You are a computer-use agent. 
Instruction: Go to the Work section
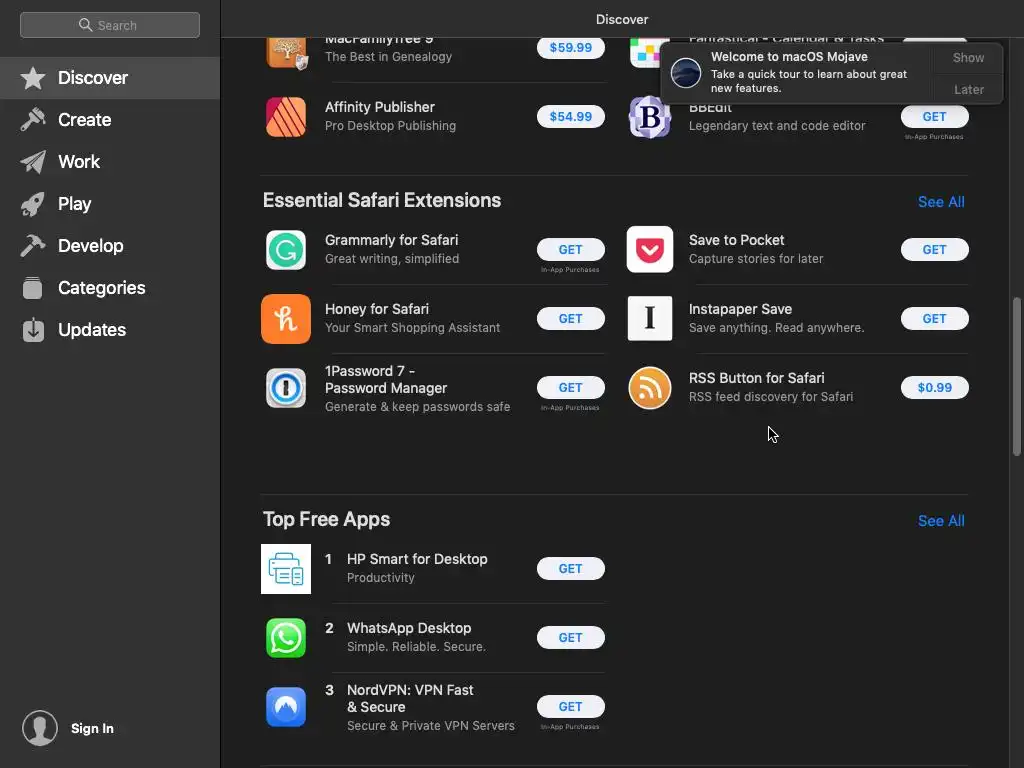click(x=110, y=162)
